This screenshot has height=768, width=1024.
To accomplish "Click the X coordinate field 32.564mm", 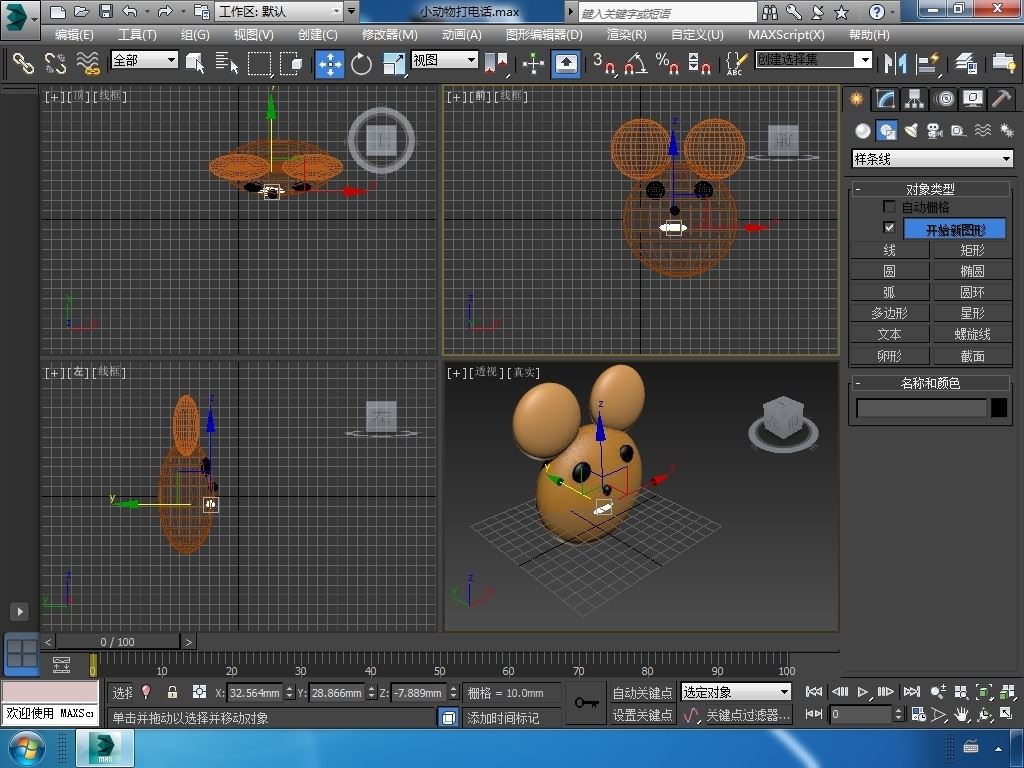I will coord(255,693).
